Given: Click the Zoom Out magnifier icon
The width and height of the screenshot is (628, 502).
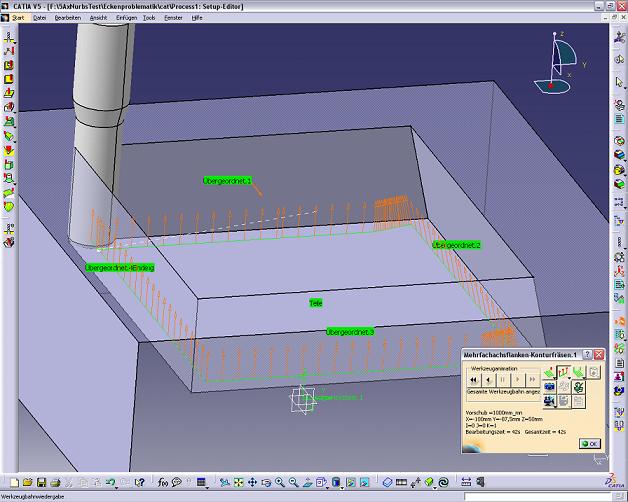Looking at the screenshot, I should point(294,482).
